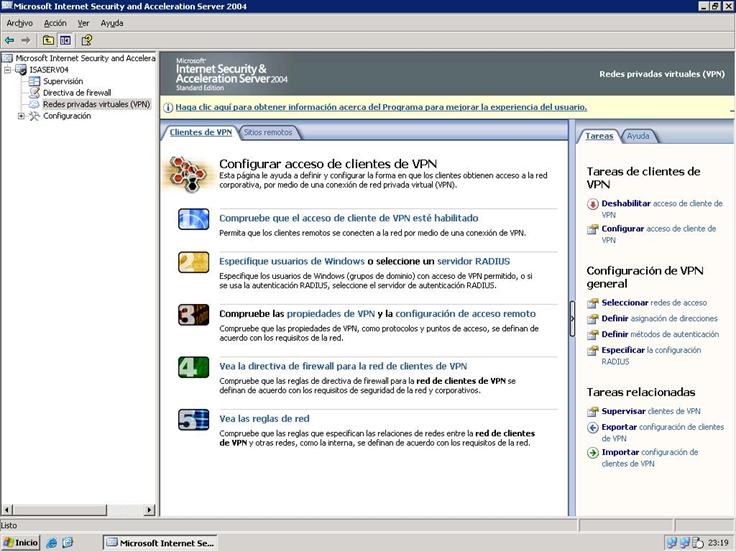Click the icon beside Definir asignación de direcciones

coord(593,319)
